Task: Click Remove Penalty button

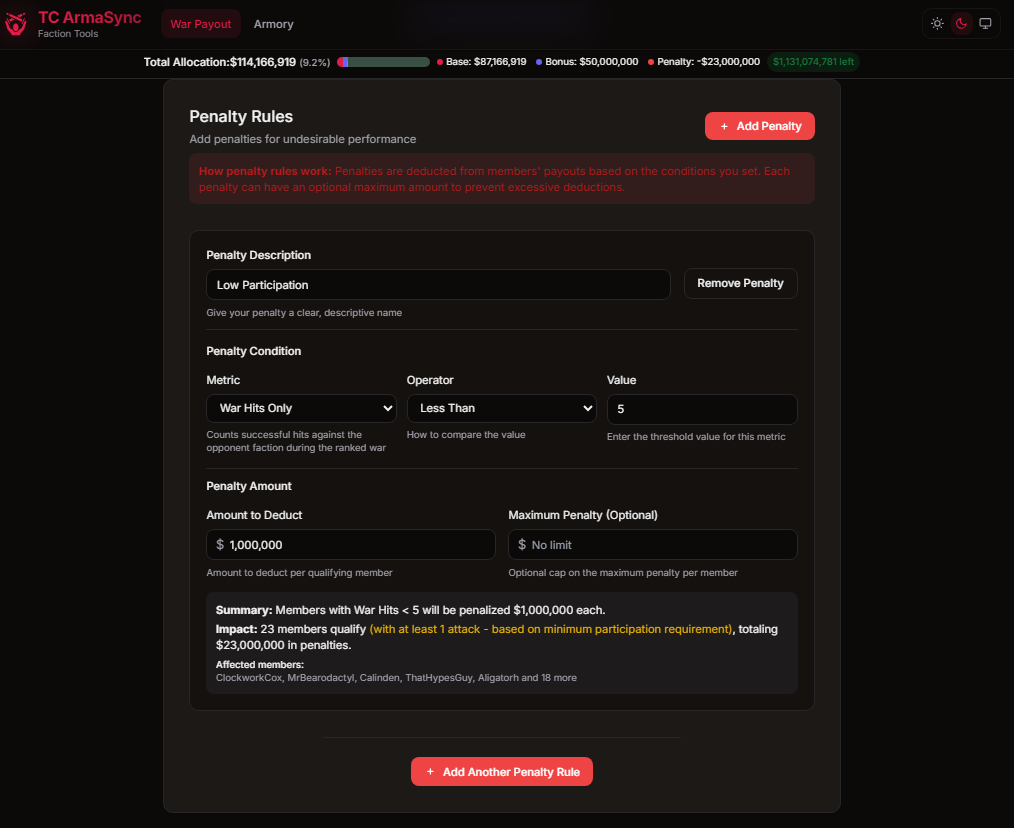Action: [x=740, y=283]
